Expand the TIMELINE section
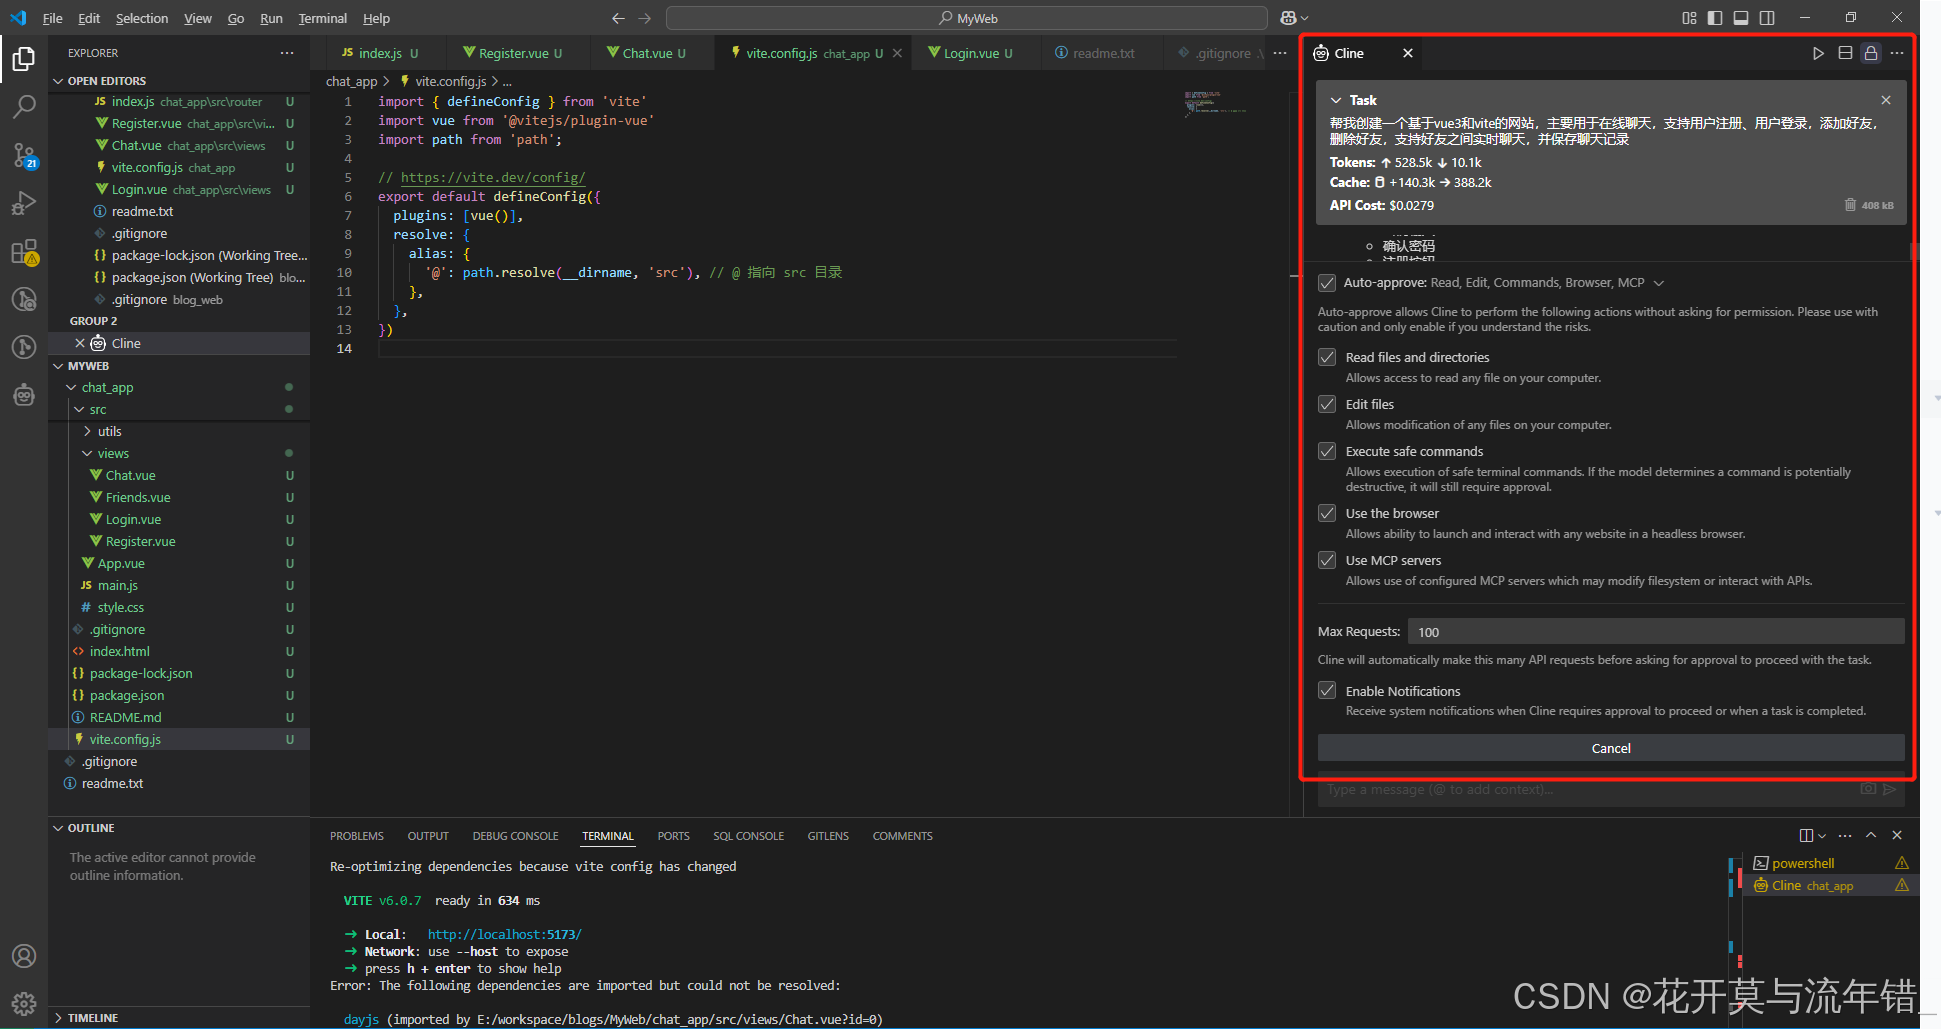 [x=58, y=1018]
